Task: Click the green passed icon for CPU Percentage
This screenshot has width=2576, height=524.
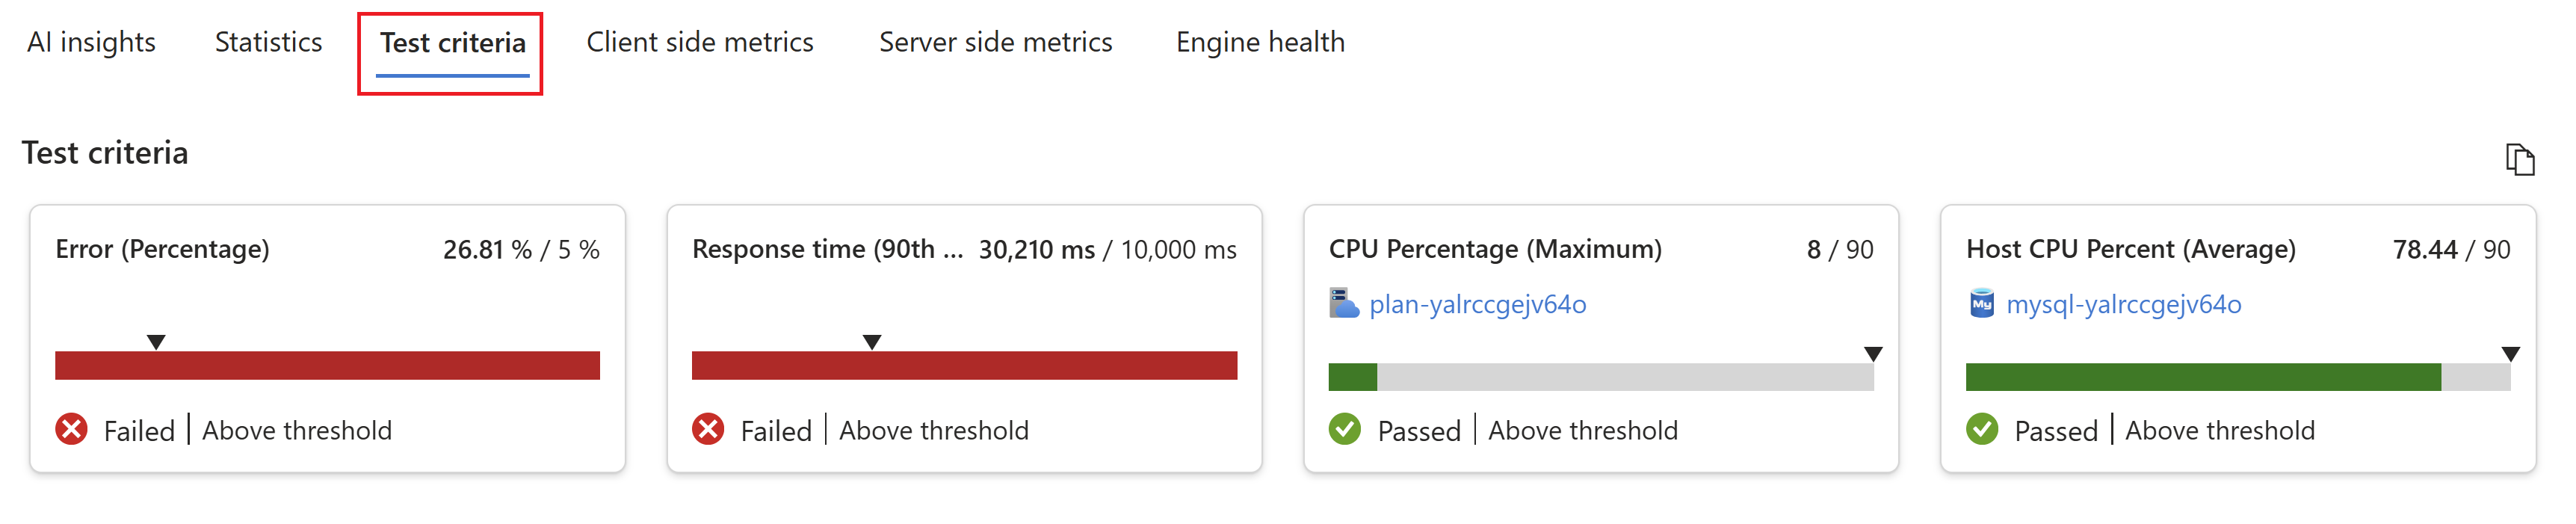Action: click(x=1345, y=429)
